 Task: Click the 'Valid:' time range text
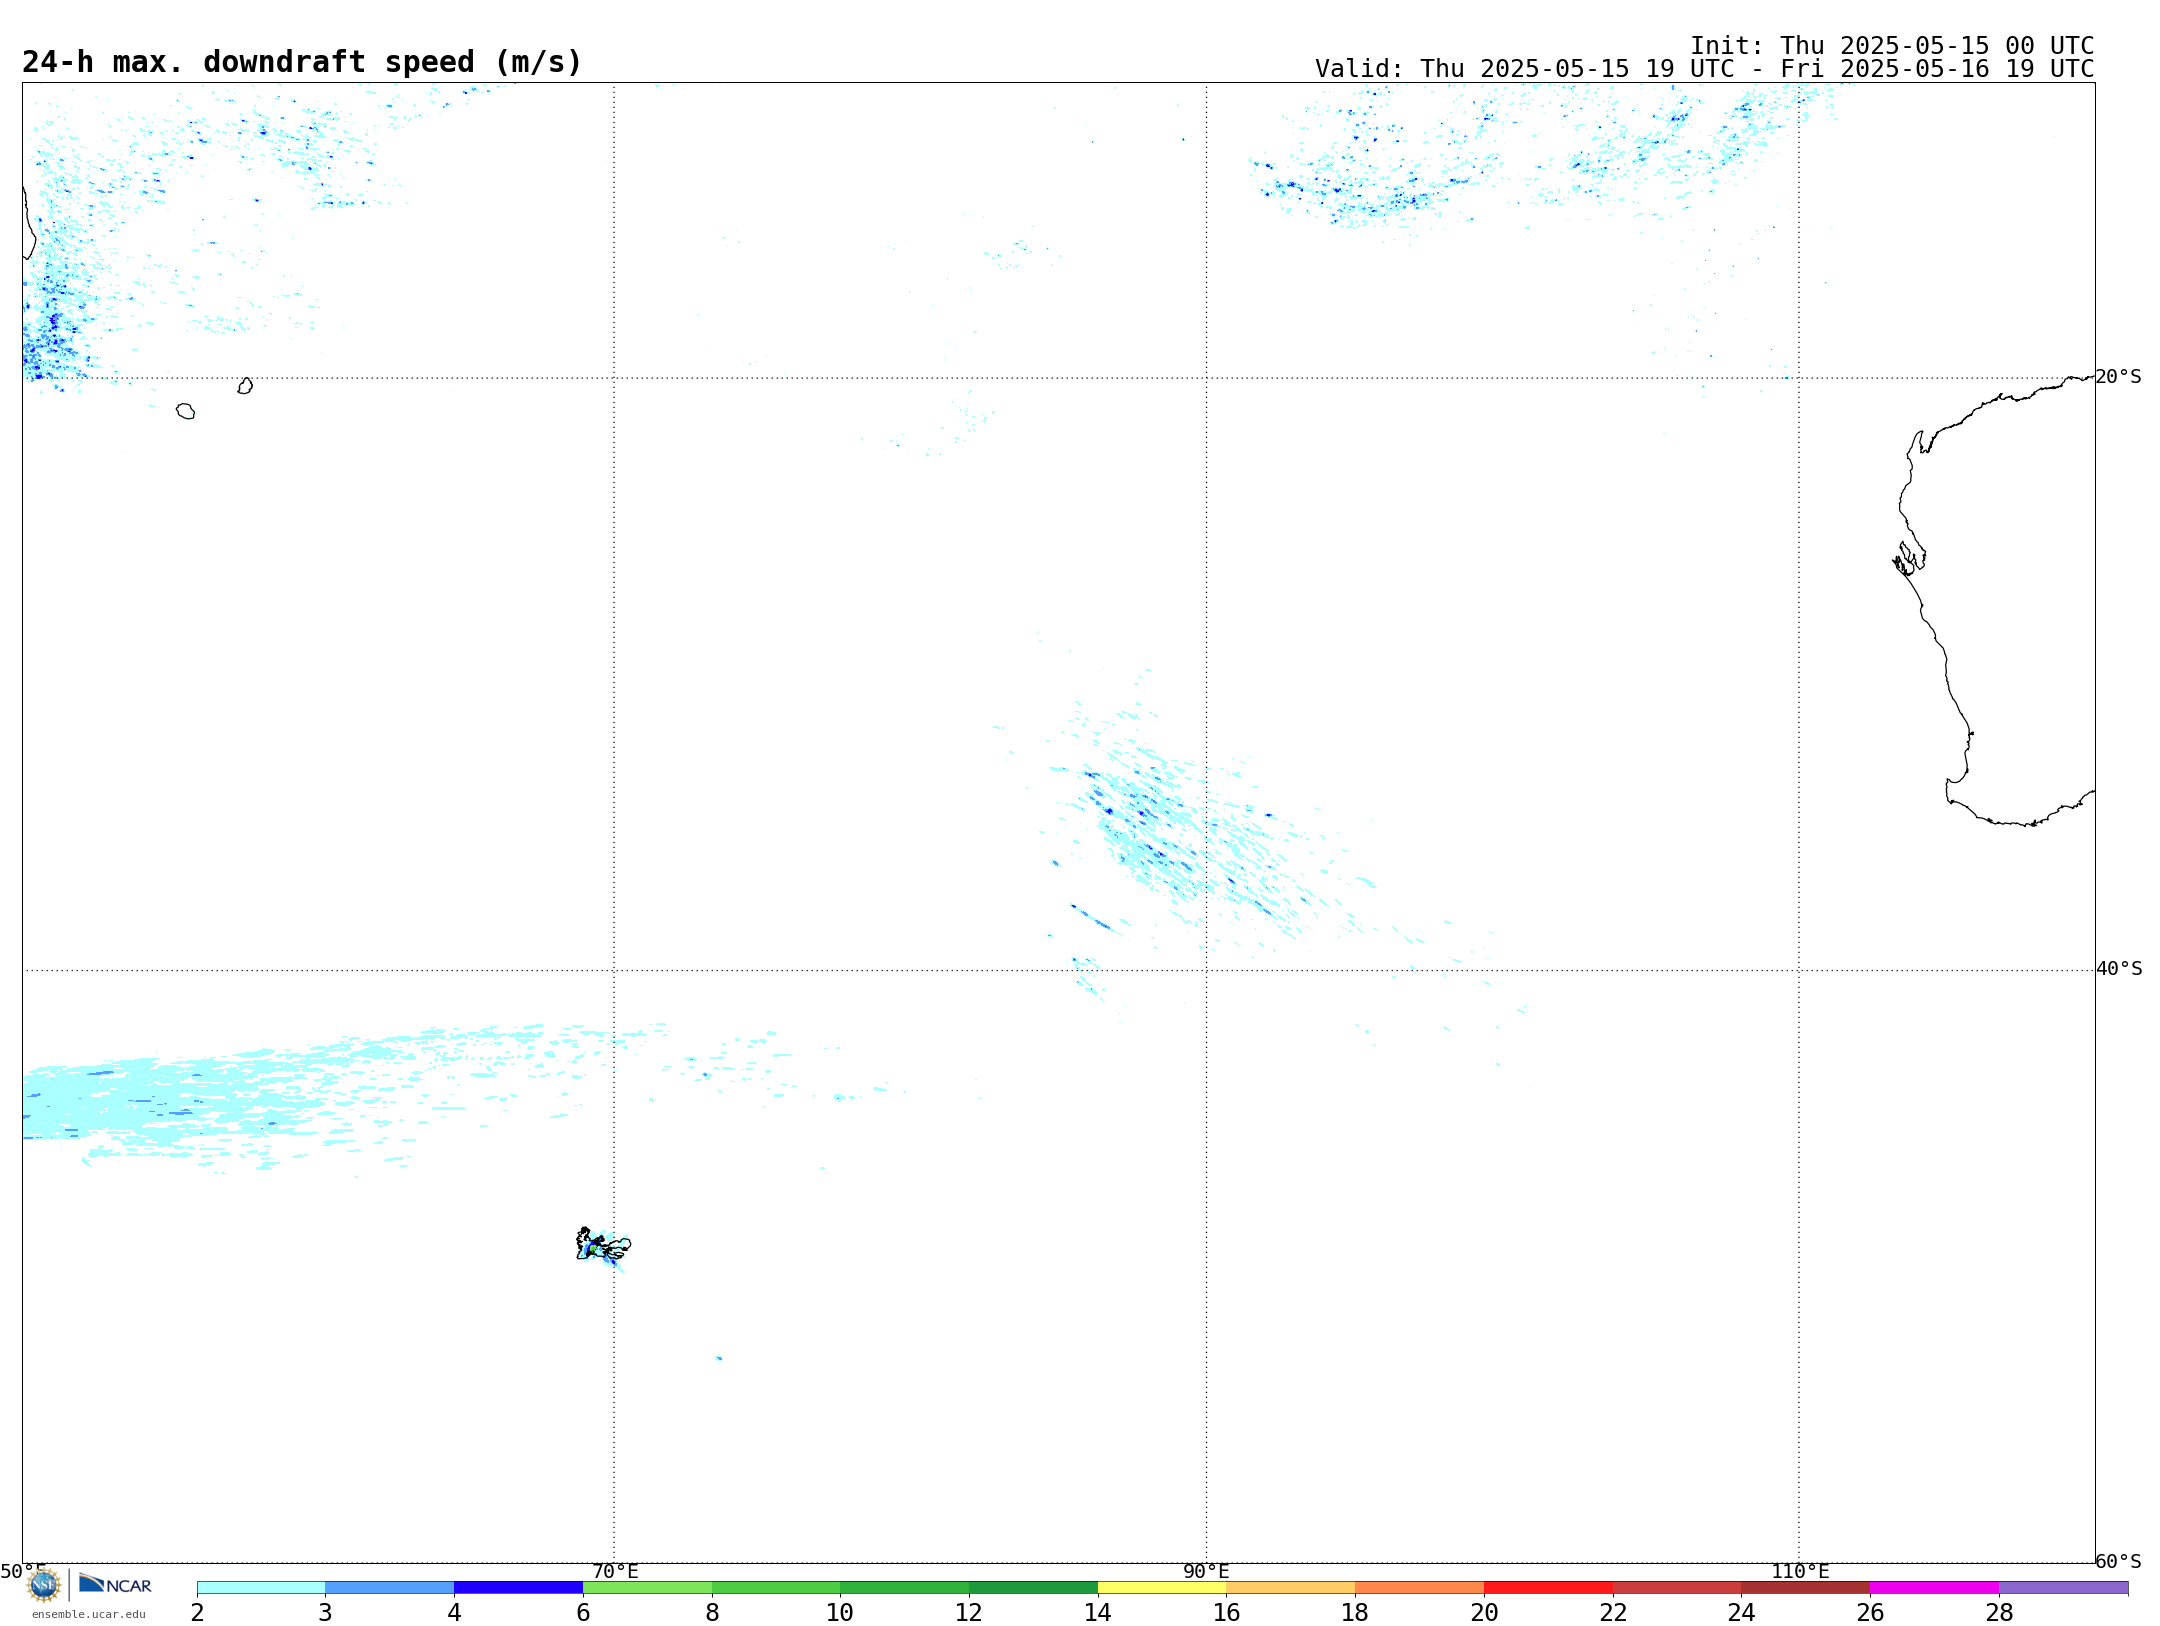[x=1704, y=69]
